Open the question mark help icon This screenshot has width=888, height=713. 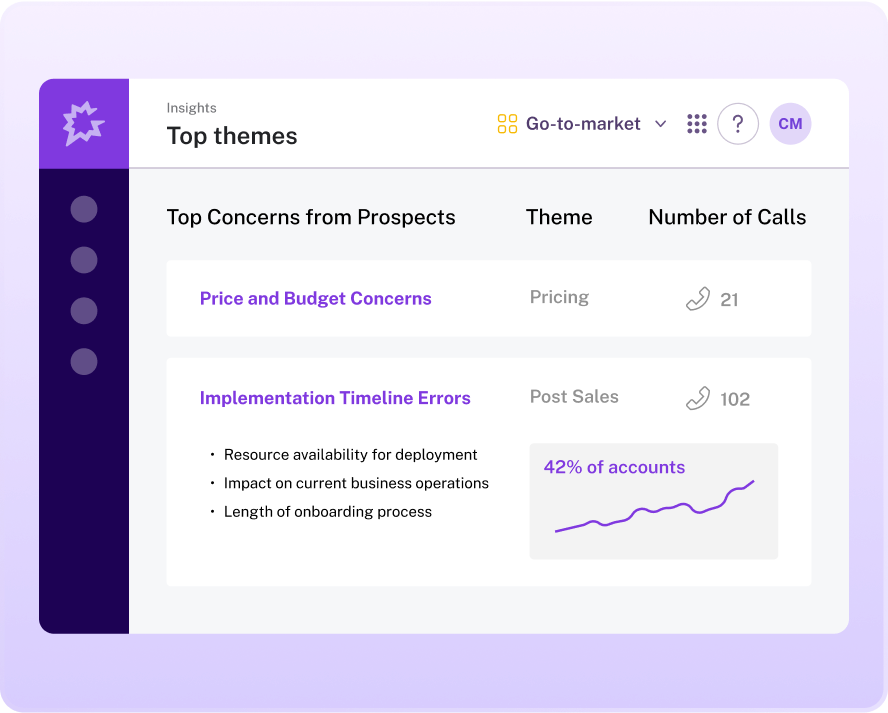pyautogui.click(x=738, y=123)
